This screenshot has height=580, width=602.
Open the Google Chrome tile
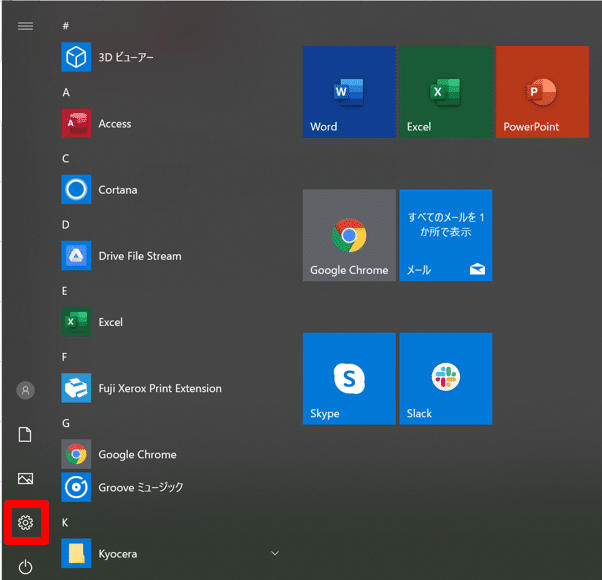tap(349, 235)
